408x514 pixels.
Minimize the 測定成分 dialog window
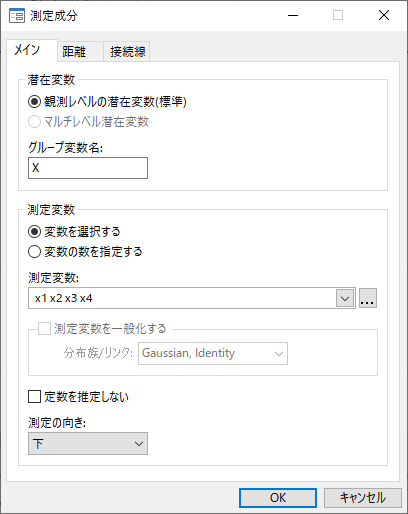(293, 15)
